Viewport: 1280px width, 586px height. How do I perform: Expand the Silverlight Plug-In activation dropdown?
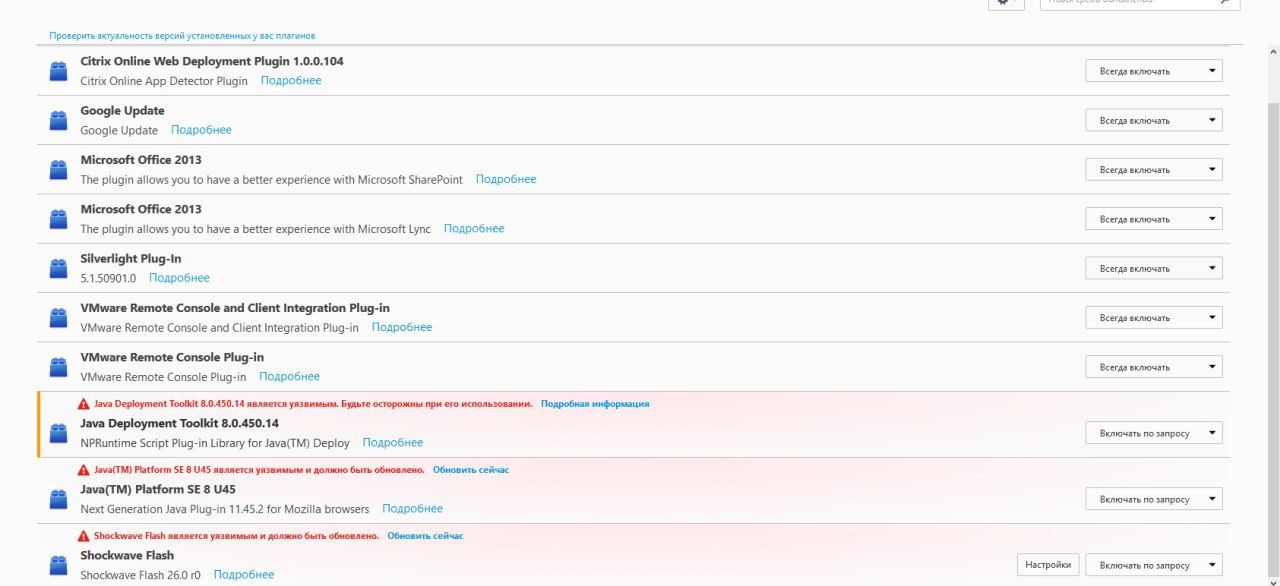(1154, 268)
